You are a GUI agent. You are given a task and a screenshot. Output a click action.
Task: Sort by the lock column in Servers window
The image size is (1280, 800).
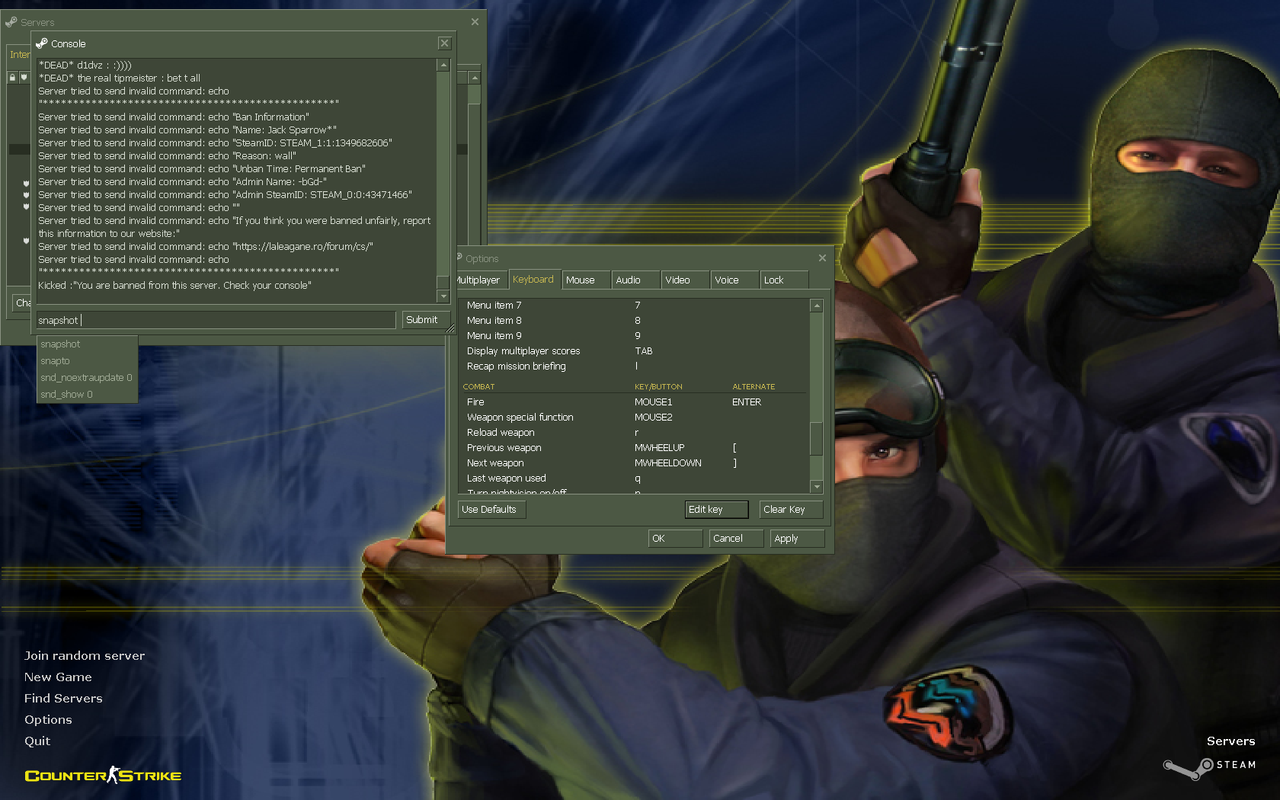pyautogui.click(x=12, y=78)
